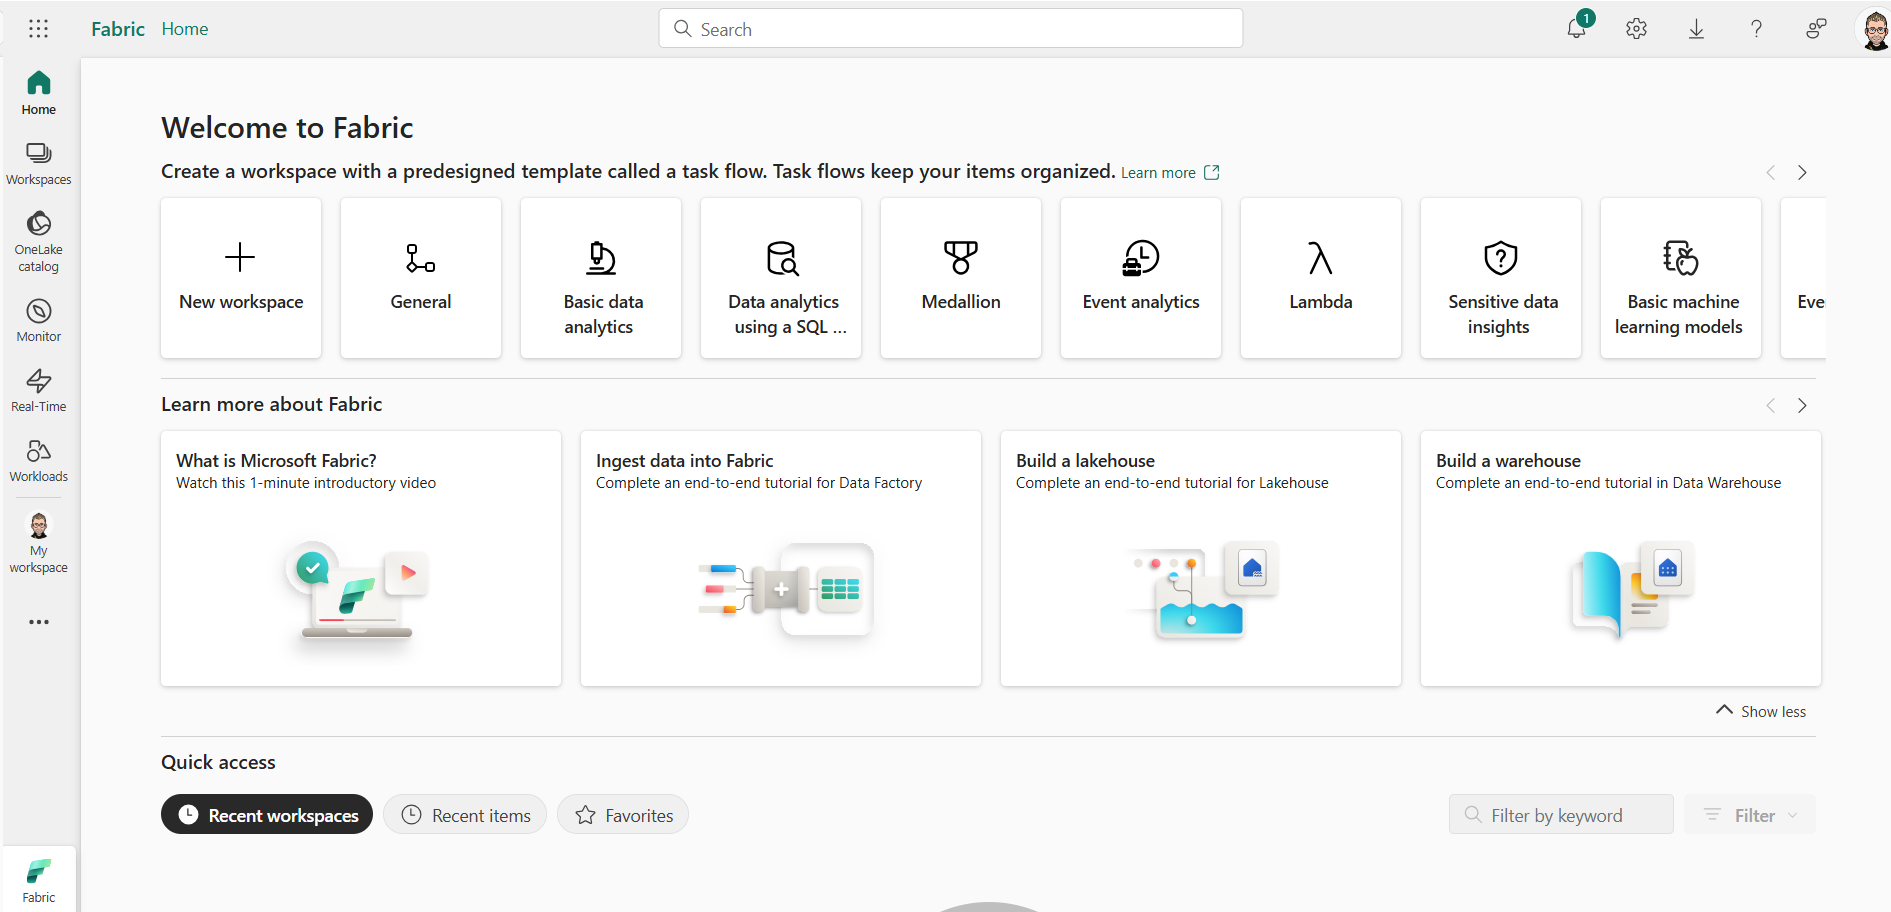The width and height of the screenshot is (1891, 912).
Task: Open Monitor in sidebar
Action: point(39,321)
